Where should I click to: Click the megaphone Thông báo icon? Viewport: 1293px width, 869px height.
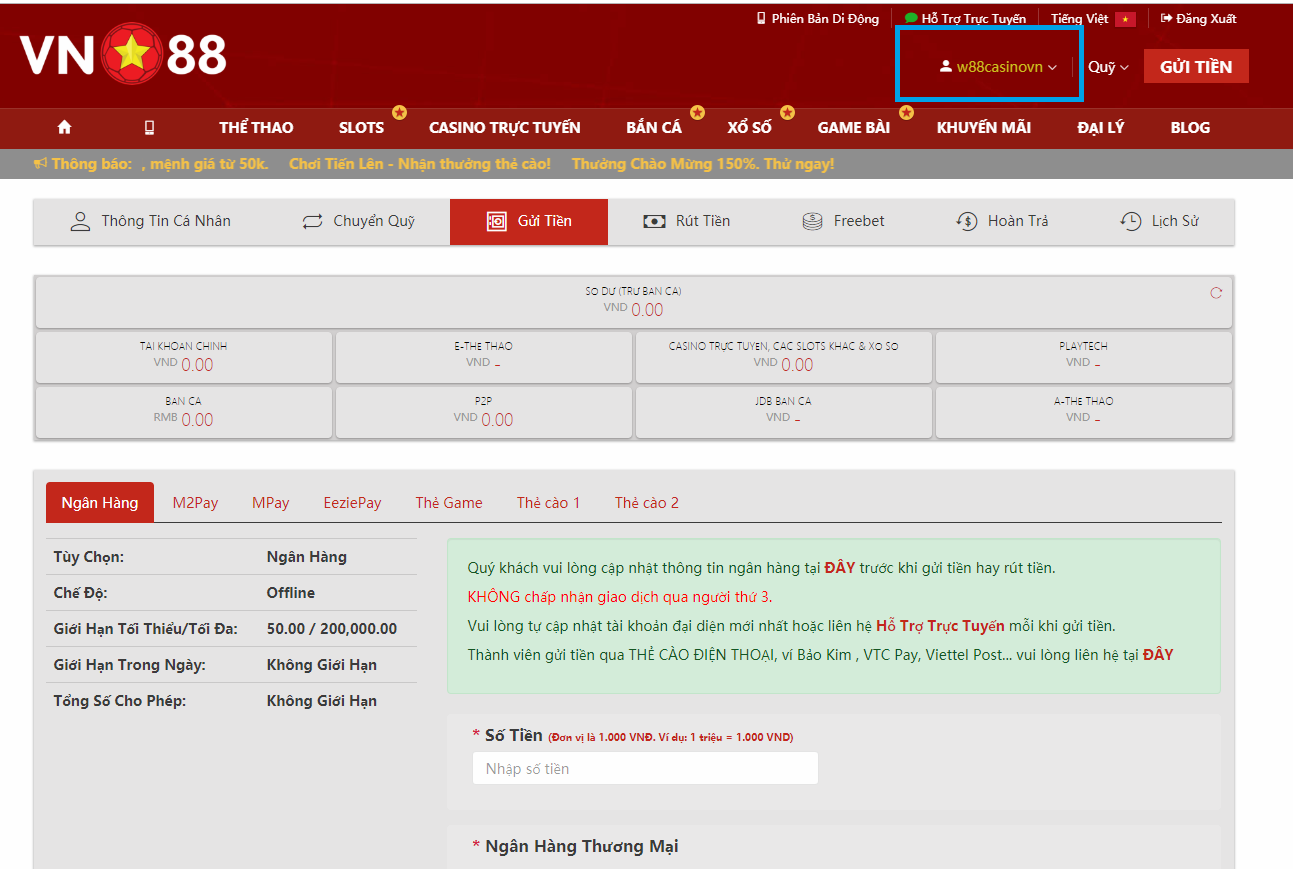point(40,163)
